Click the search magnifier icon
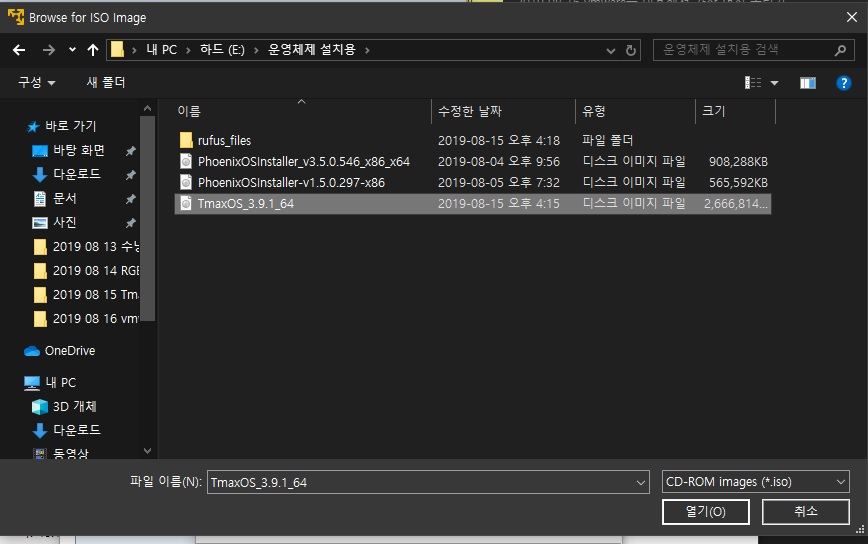The image size is (868, 544). point(840,50)
